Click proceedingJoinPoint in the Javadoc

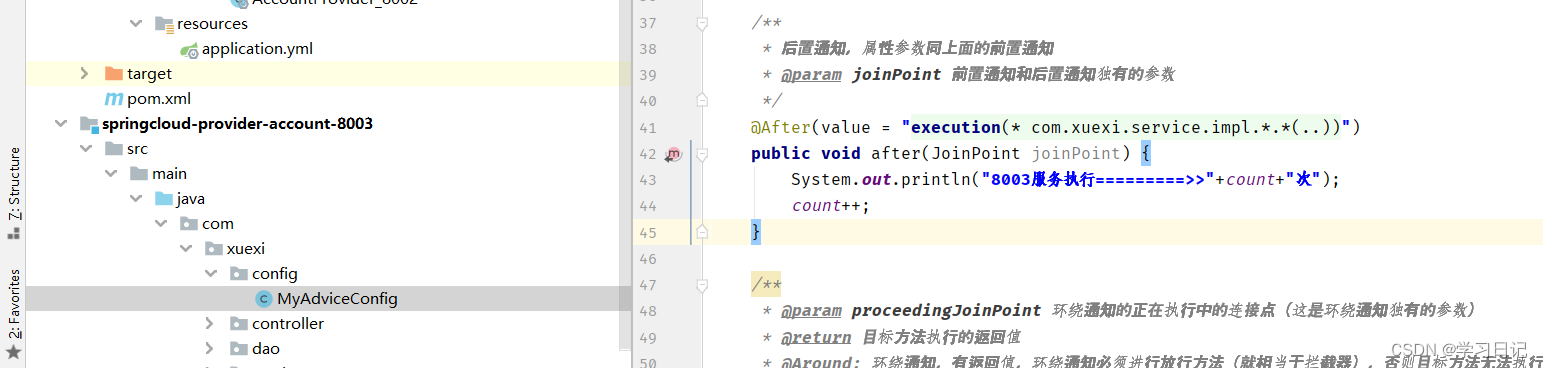coord(946,310)
